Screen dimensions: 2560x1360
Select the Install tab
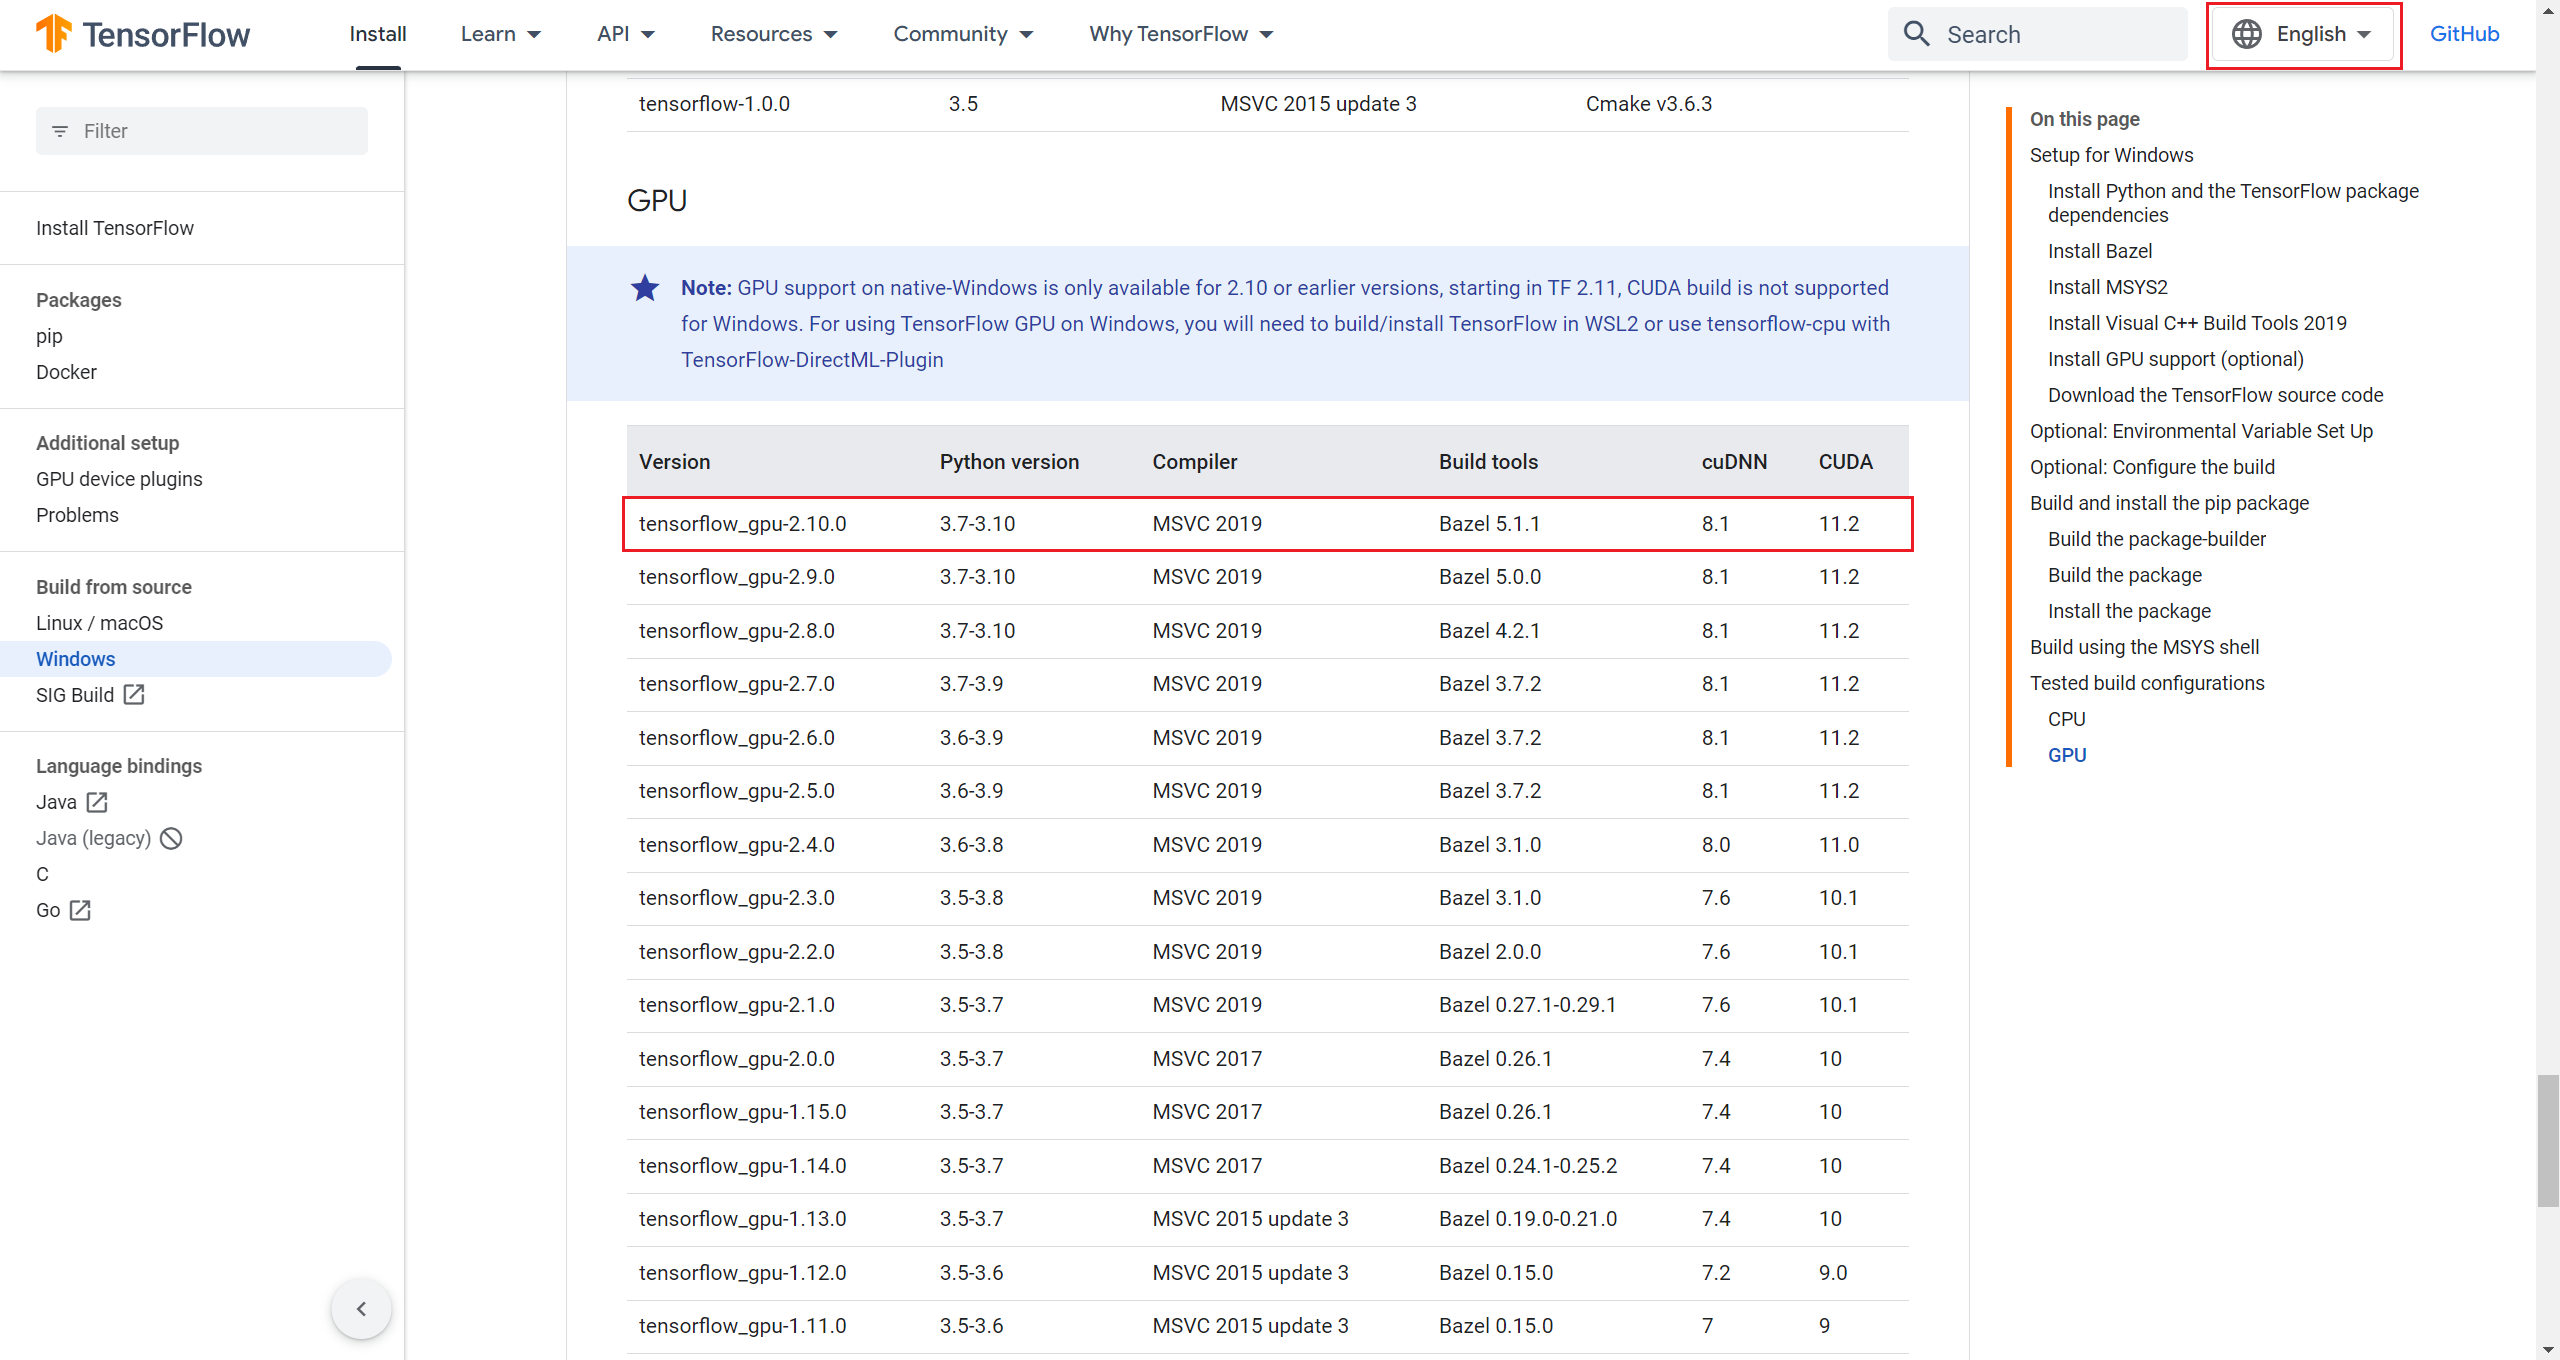point(378,34)
